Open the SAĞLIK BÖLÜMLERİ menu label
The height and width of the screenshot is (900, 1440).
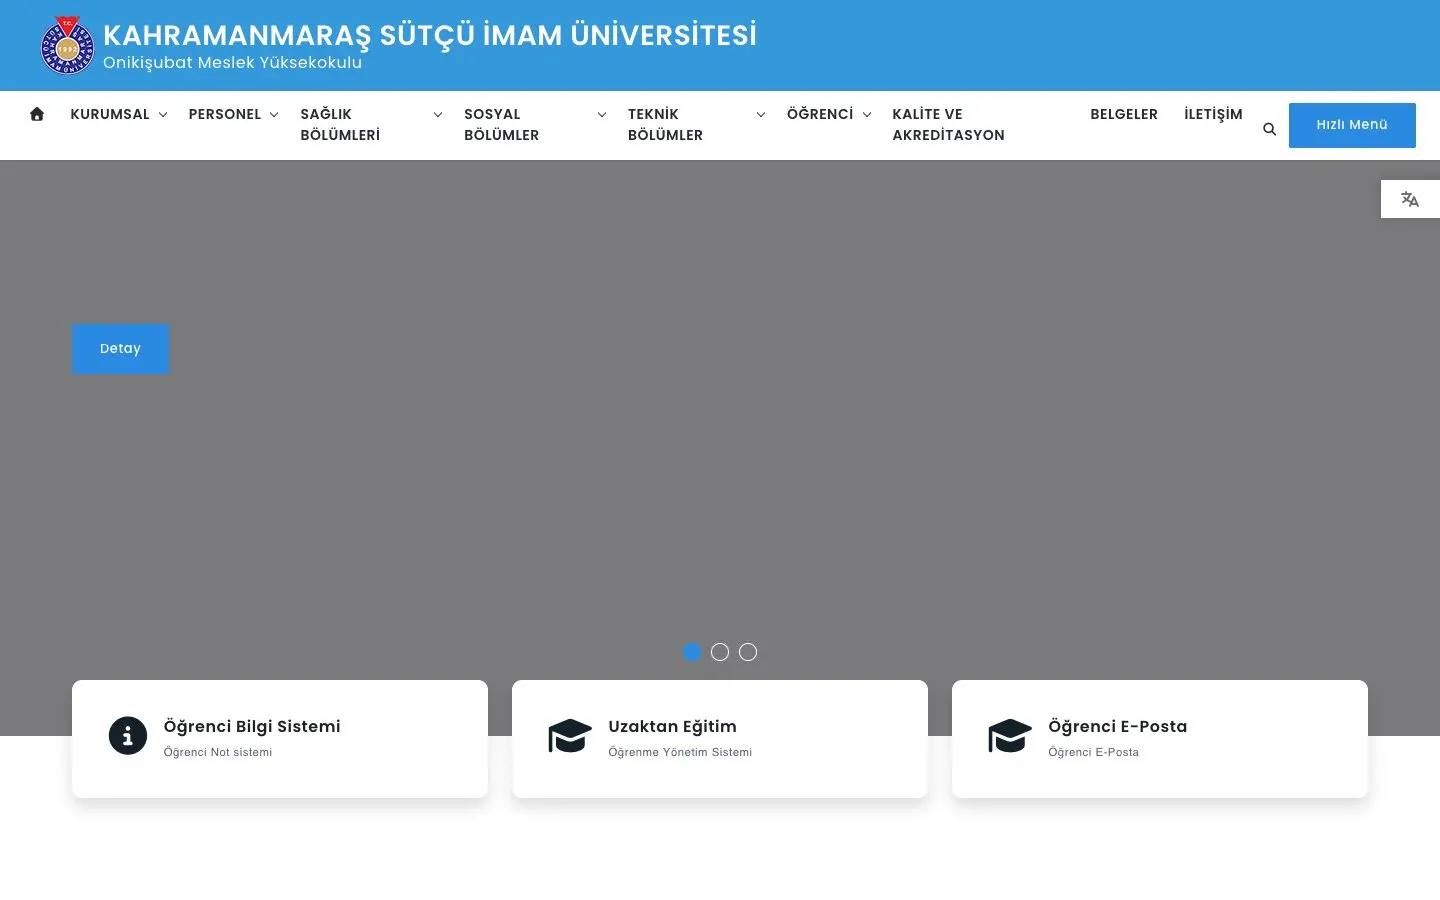pyautogui.click(x=340, y=125)
